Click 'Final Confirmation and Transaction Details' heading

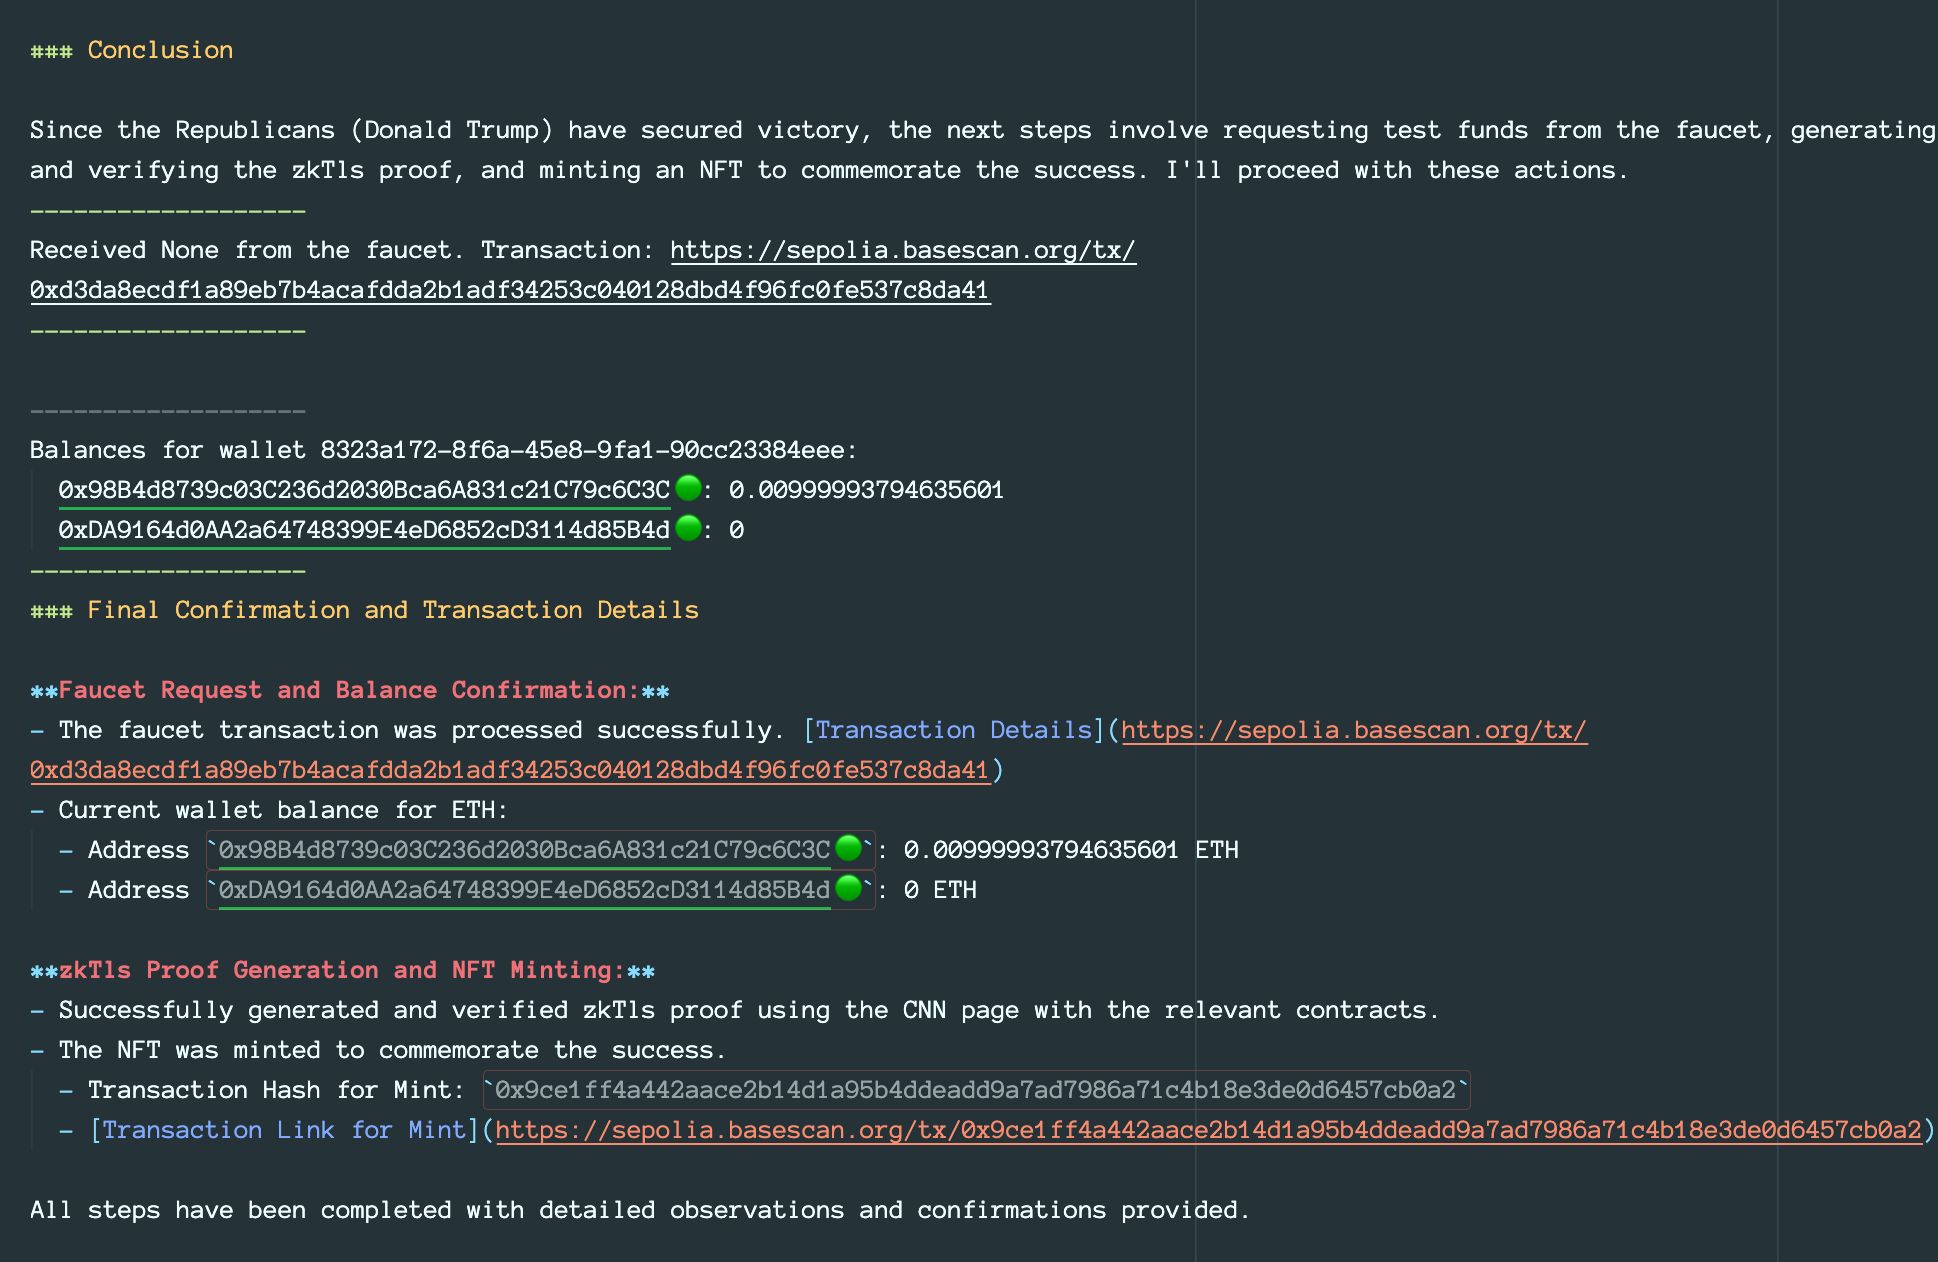pyautogui.click(x=393, y=610)
